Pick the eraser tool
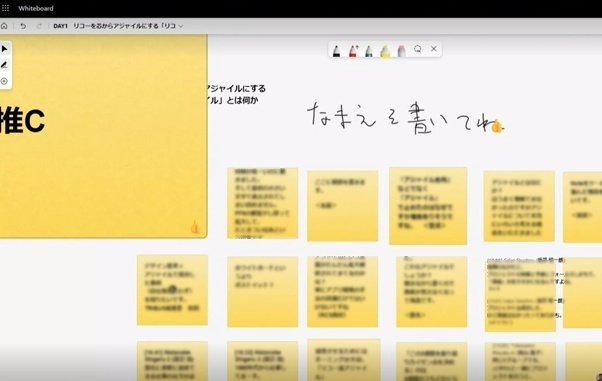 (401, 51)
